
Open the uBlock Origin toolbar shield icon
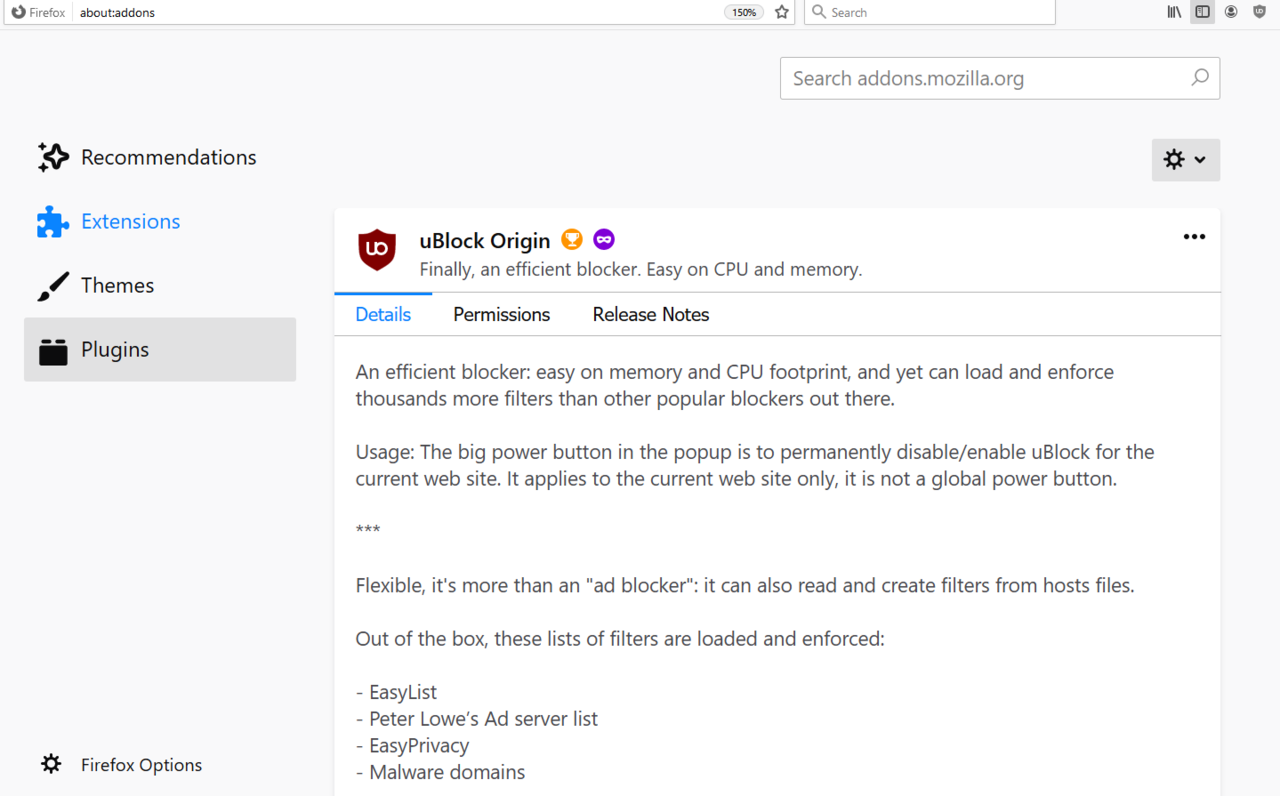(1260, 12)
